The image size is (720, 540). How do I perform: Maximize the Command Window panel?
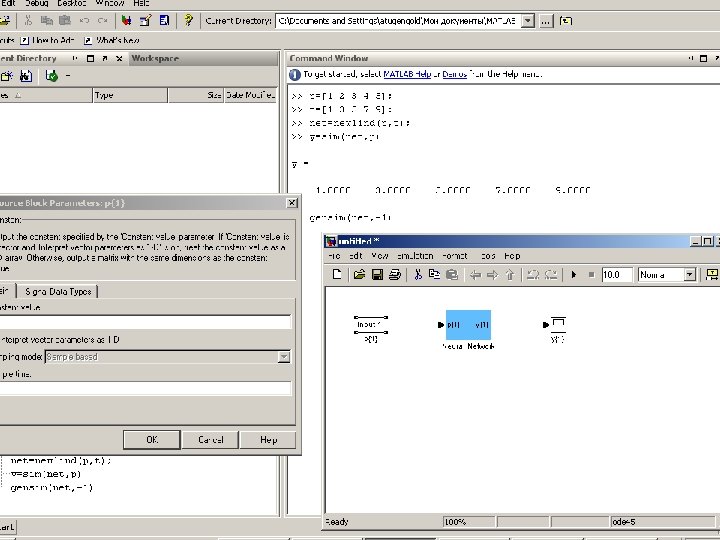point(703,58)
